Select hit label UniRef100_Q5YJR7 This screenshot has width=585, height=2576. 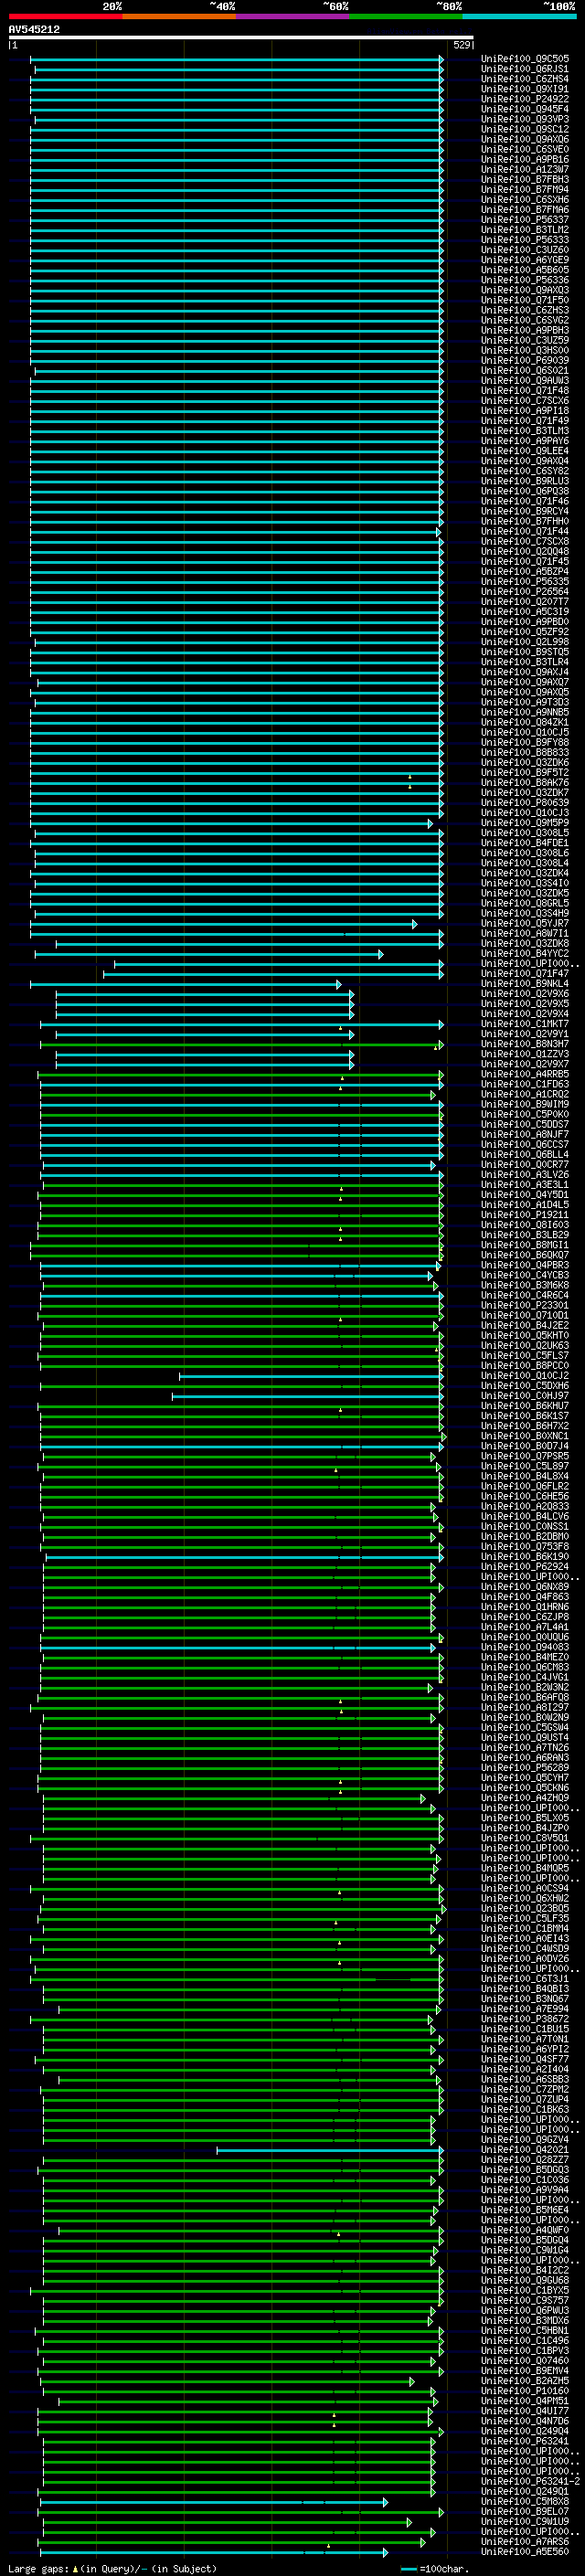pyautogui.click(x=525, y=924)
